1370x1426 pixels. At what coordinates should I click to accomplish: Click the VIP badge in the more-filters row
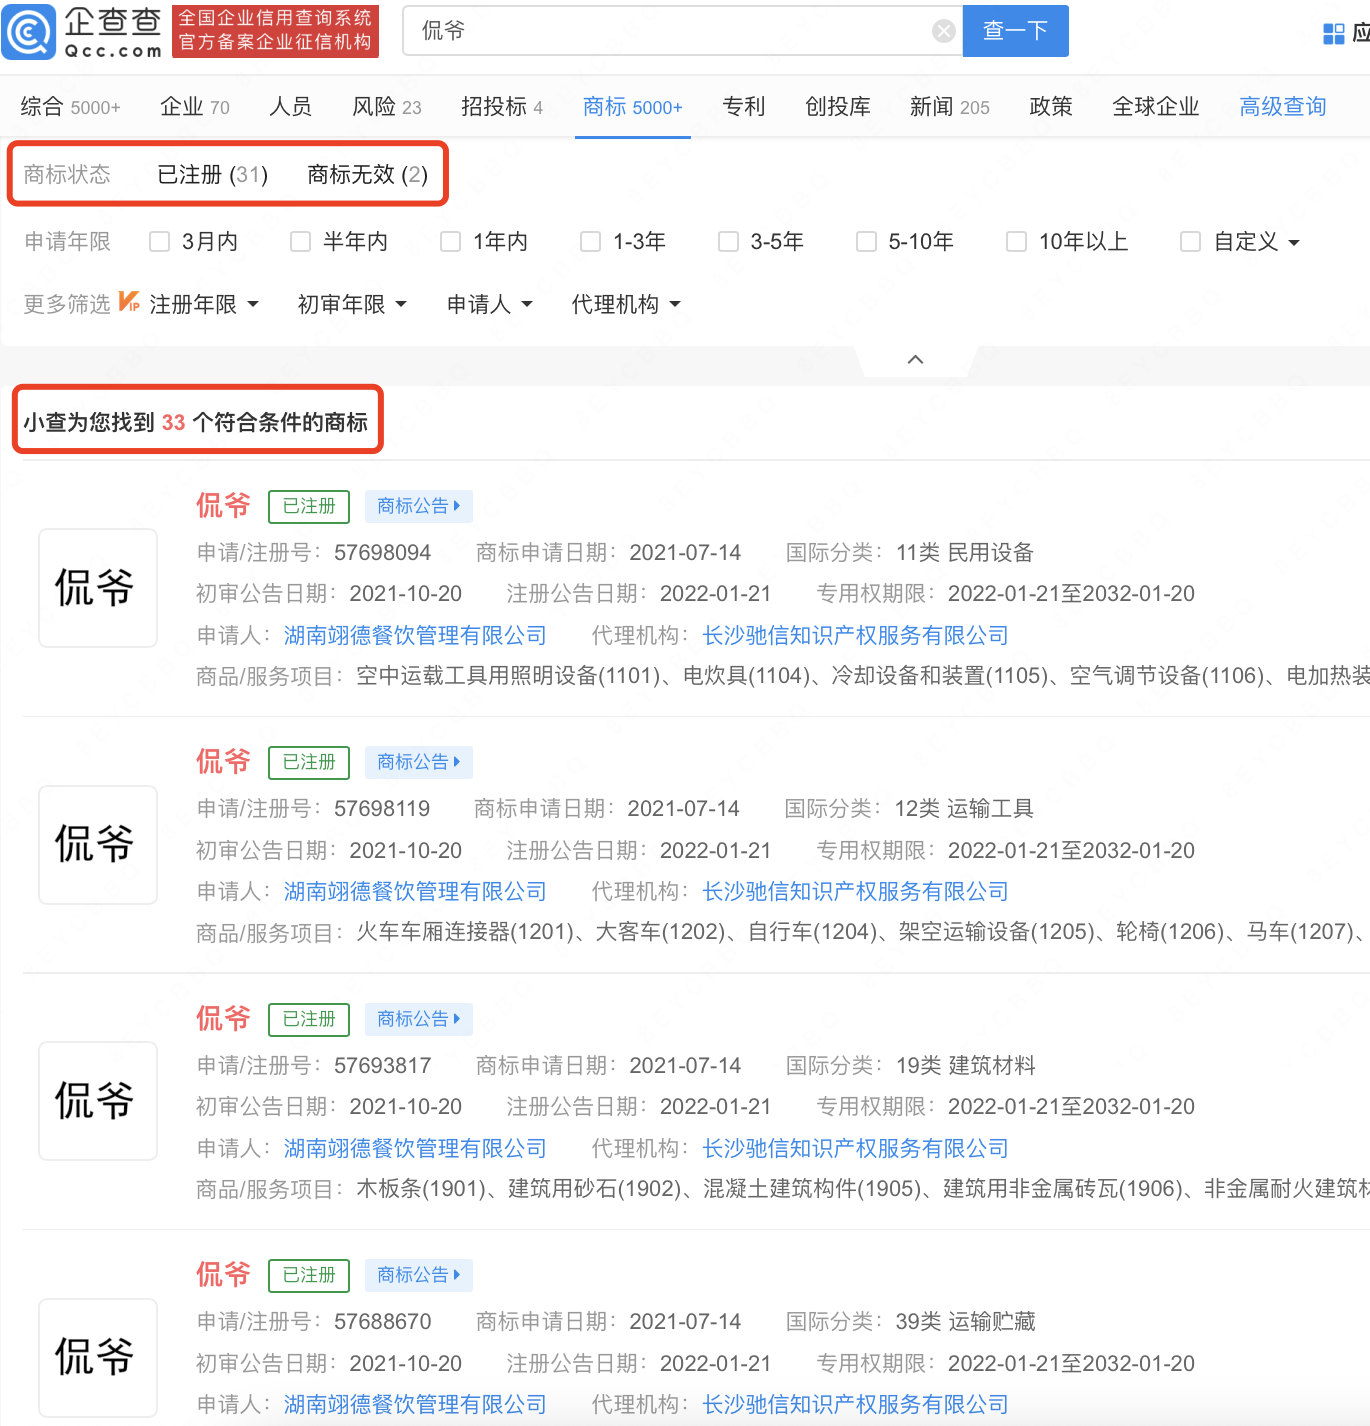[x=129, y=301]
